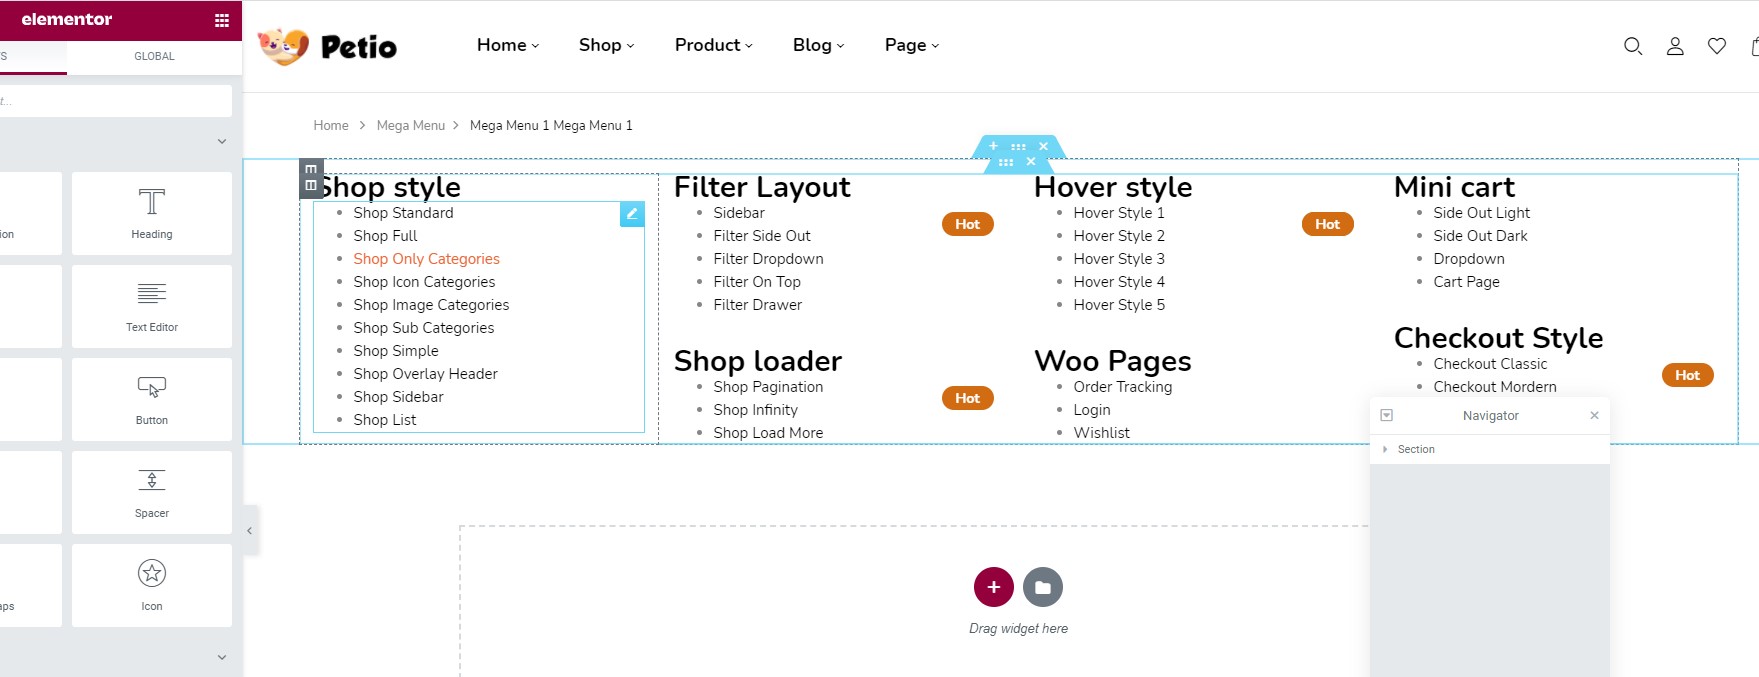Go to Home in the breadcrumb

(331, 125)
